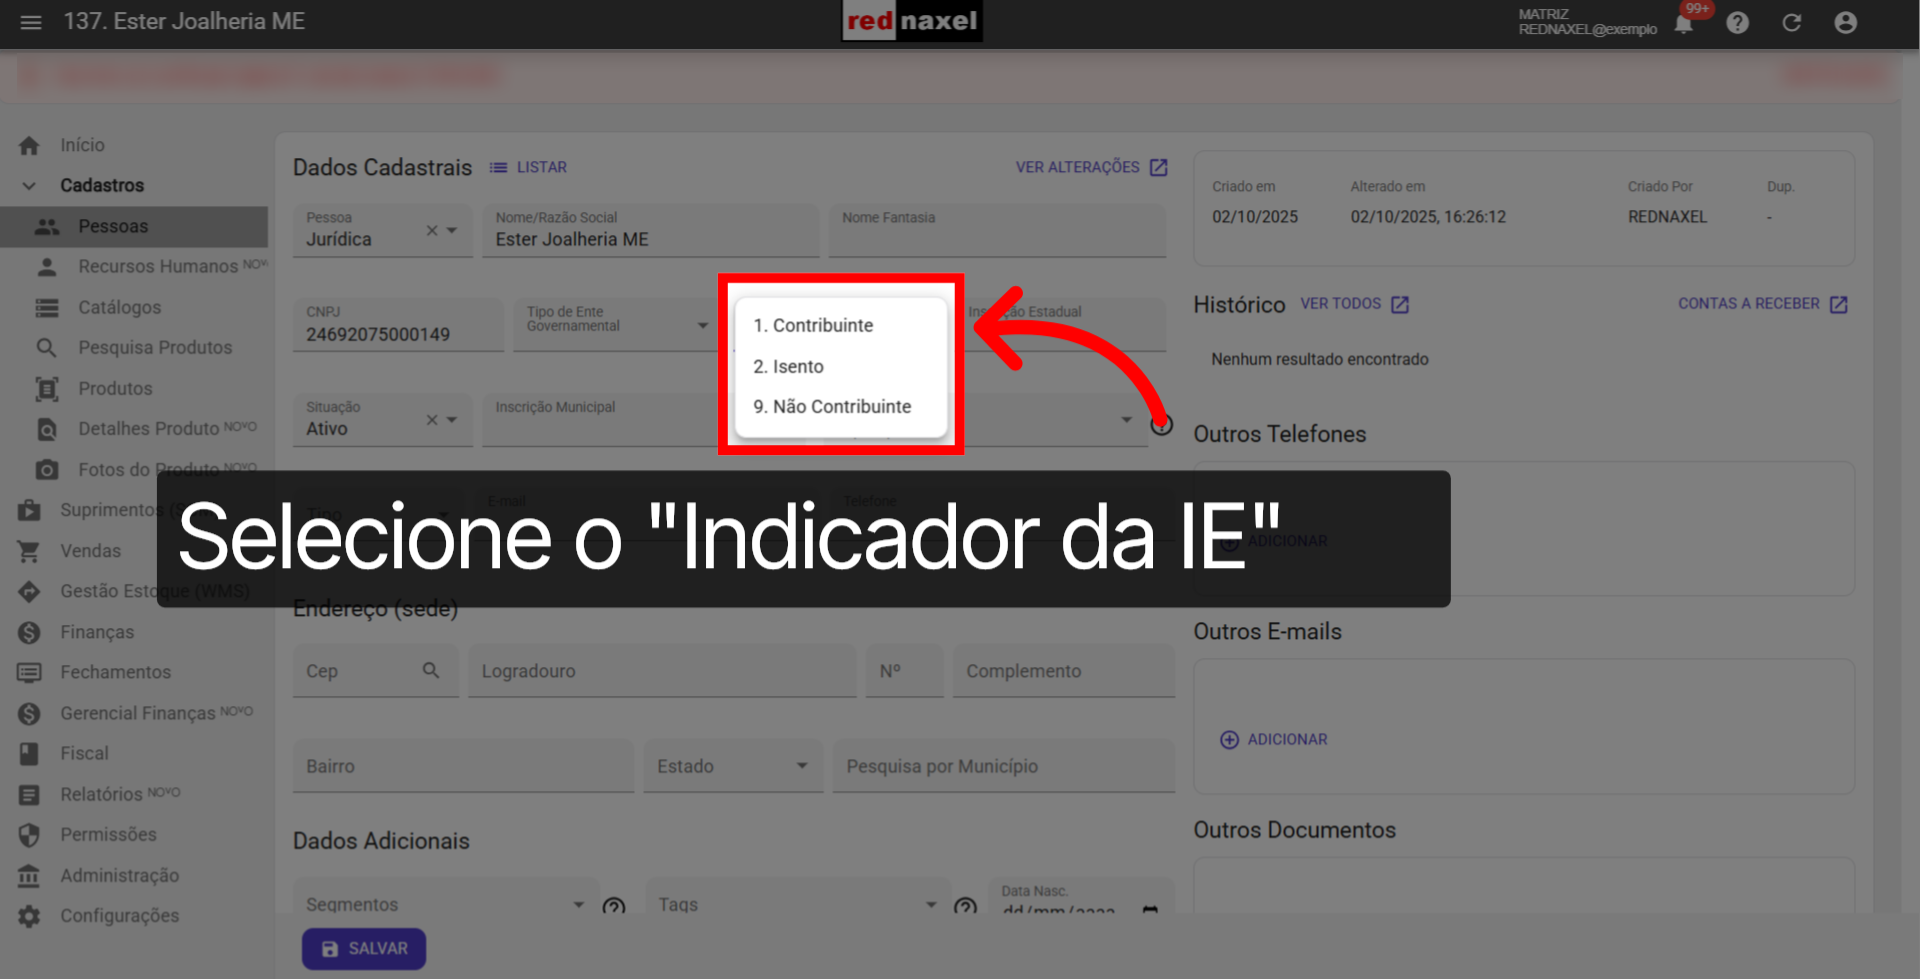Open Pesquisa Produtos magnifier icon
The width and height of the screenshot is (1920, 979).
pyautogui.click(x=46, y=347)
